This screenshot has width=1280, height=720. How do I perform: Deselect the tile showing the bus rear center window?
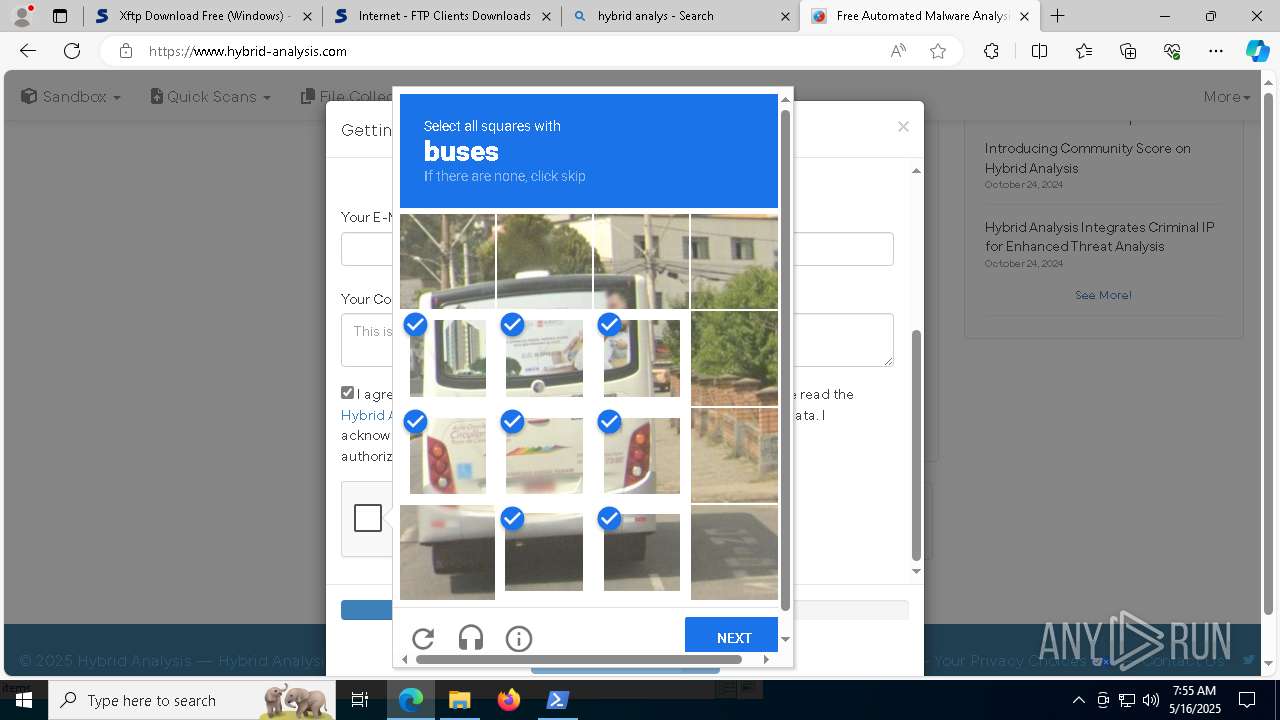(x=544, y=358)
